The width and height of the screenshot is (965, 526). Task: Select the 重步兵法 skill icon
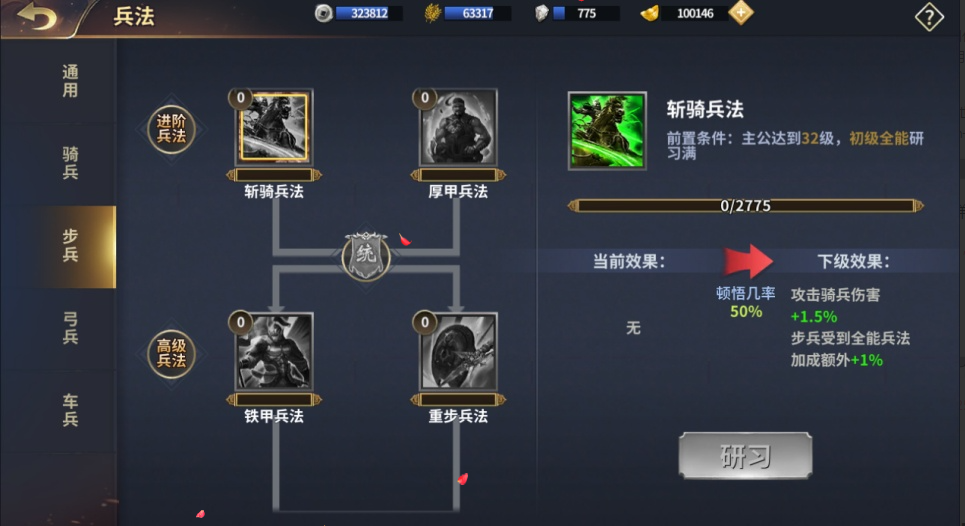pyautogui.click(x=458, y=351)
